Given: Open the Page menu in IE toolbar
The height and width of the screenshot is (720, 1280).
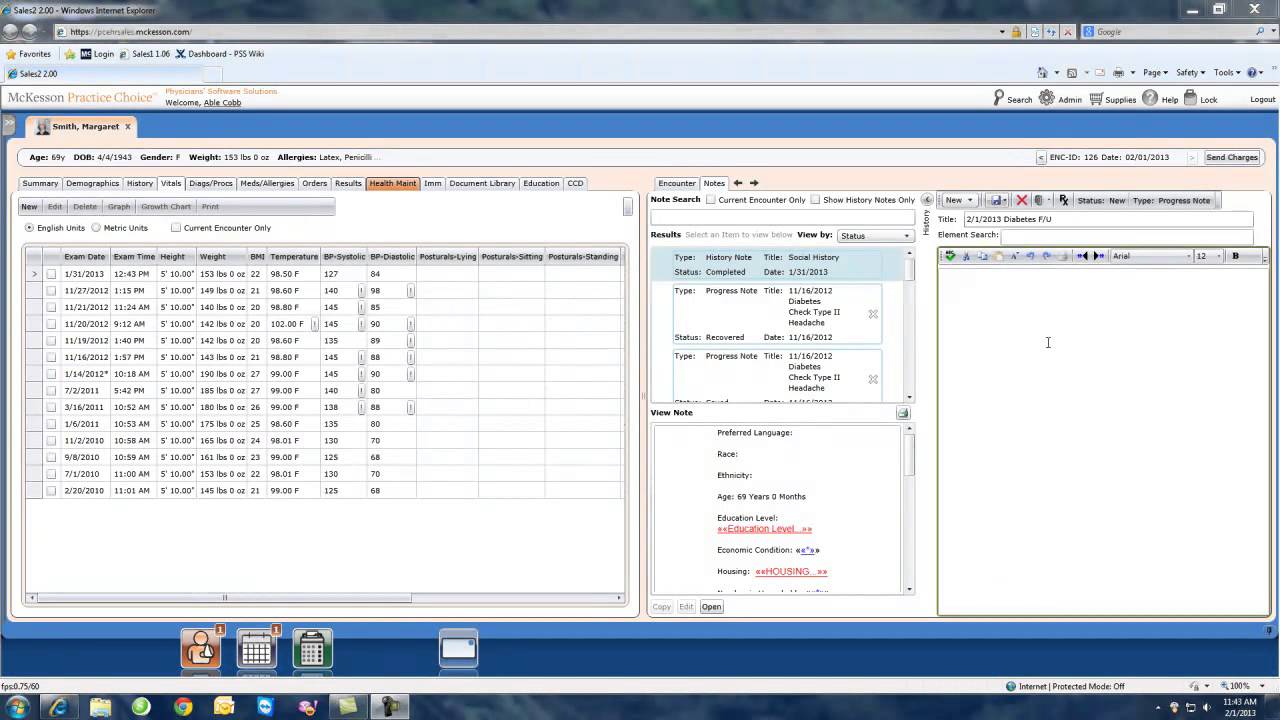Looking at the screenshot, I should (x=1155, y=72).
